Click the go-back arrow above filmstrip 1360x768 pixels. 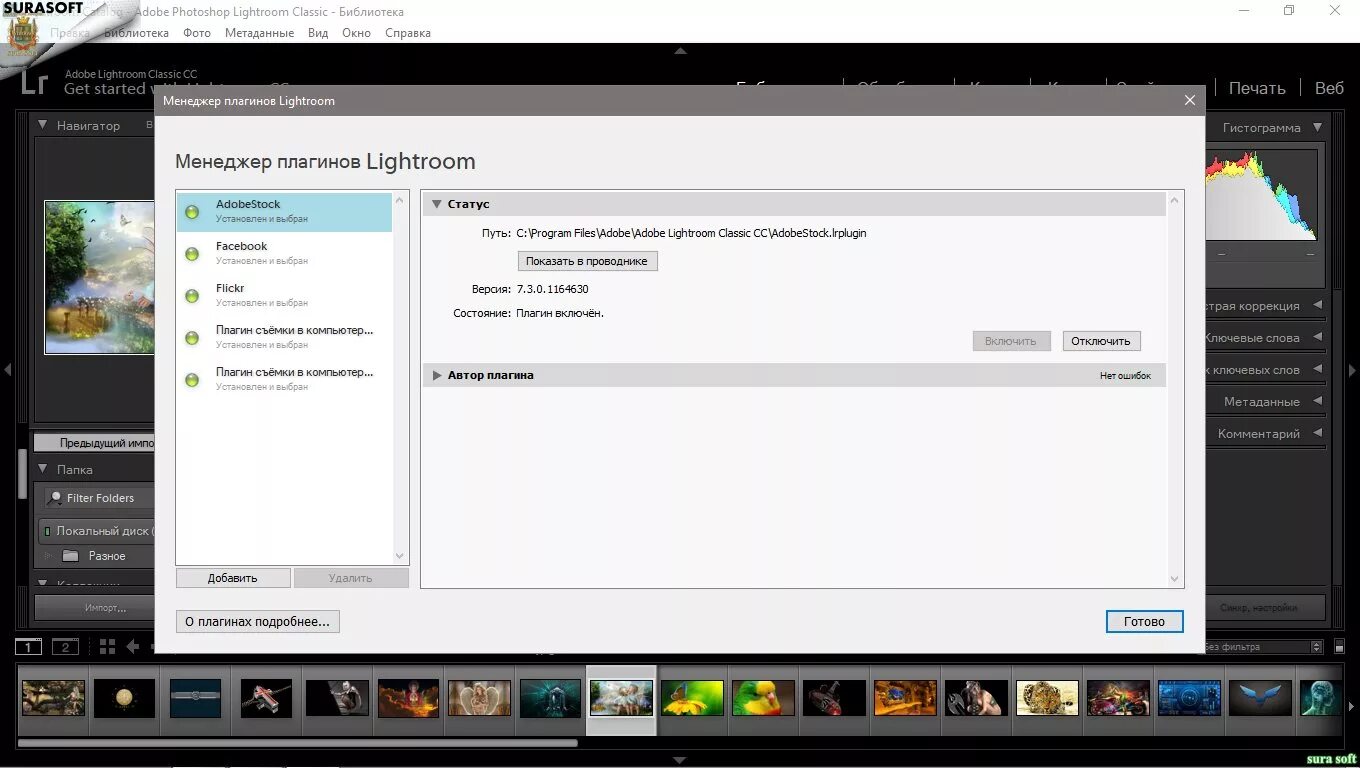(x=132, y=647)
